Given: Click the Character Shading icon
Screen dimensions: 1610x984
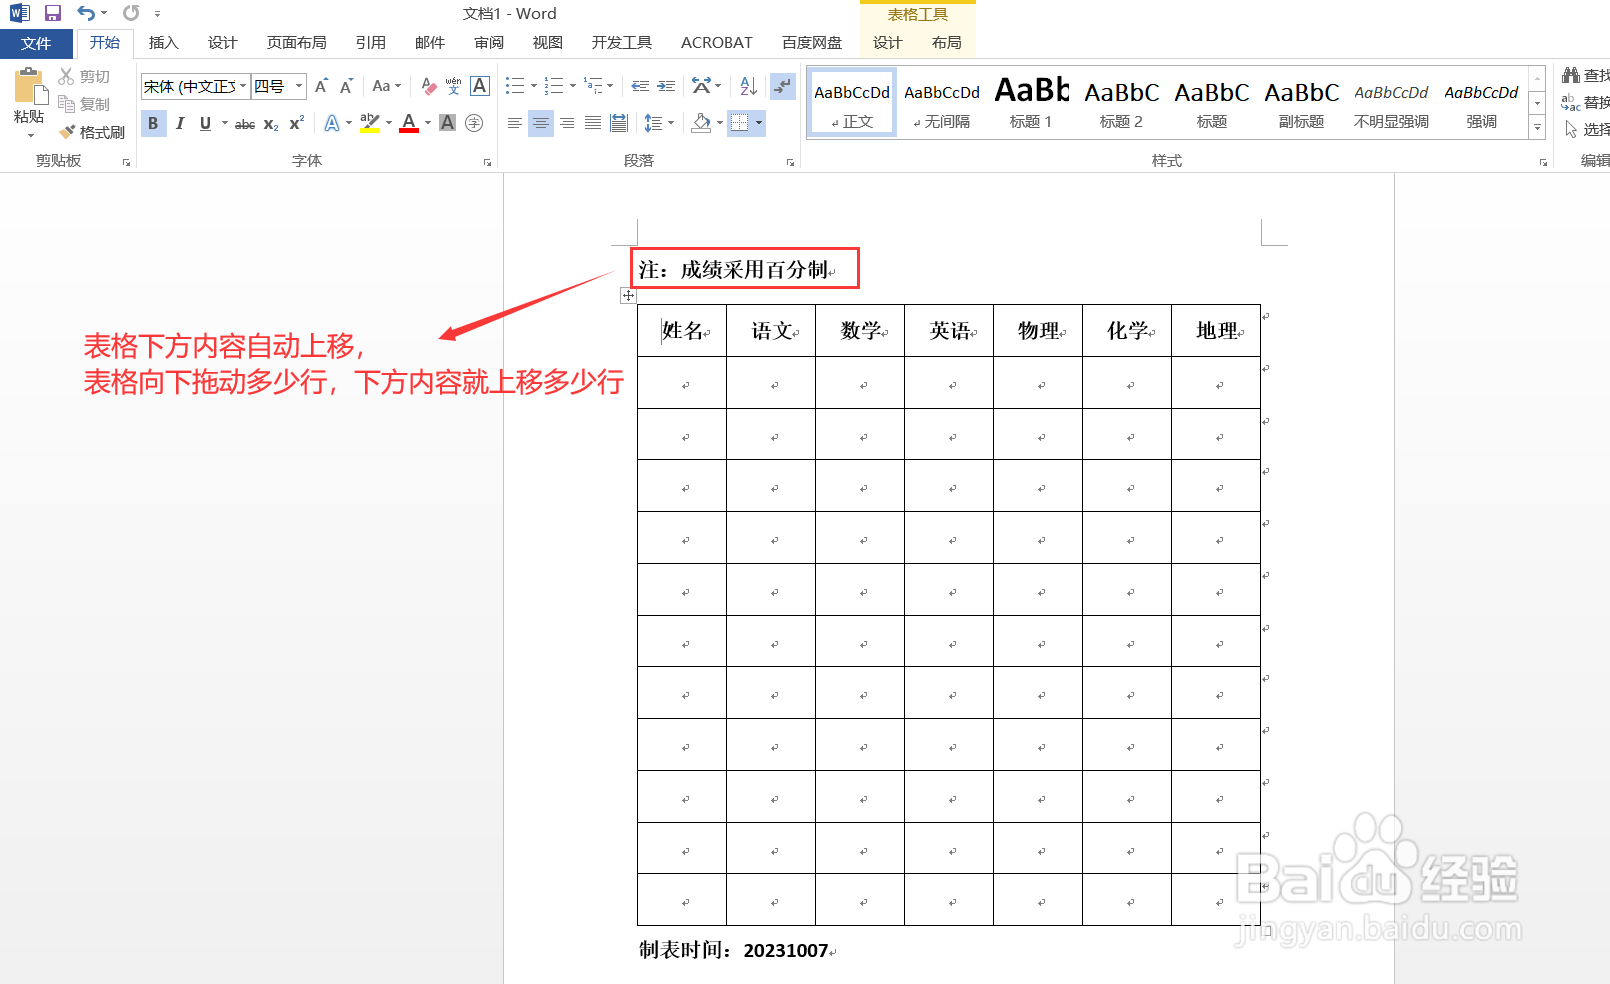Looking at the screenshot, I should coord(448,123).
